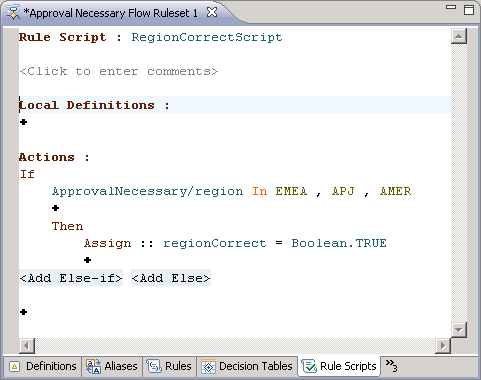Image resolution: width=481 pixels, height=380 pixels.
Task: Show the hidden tabs overflow list
Action: [x=391, y=365]
